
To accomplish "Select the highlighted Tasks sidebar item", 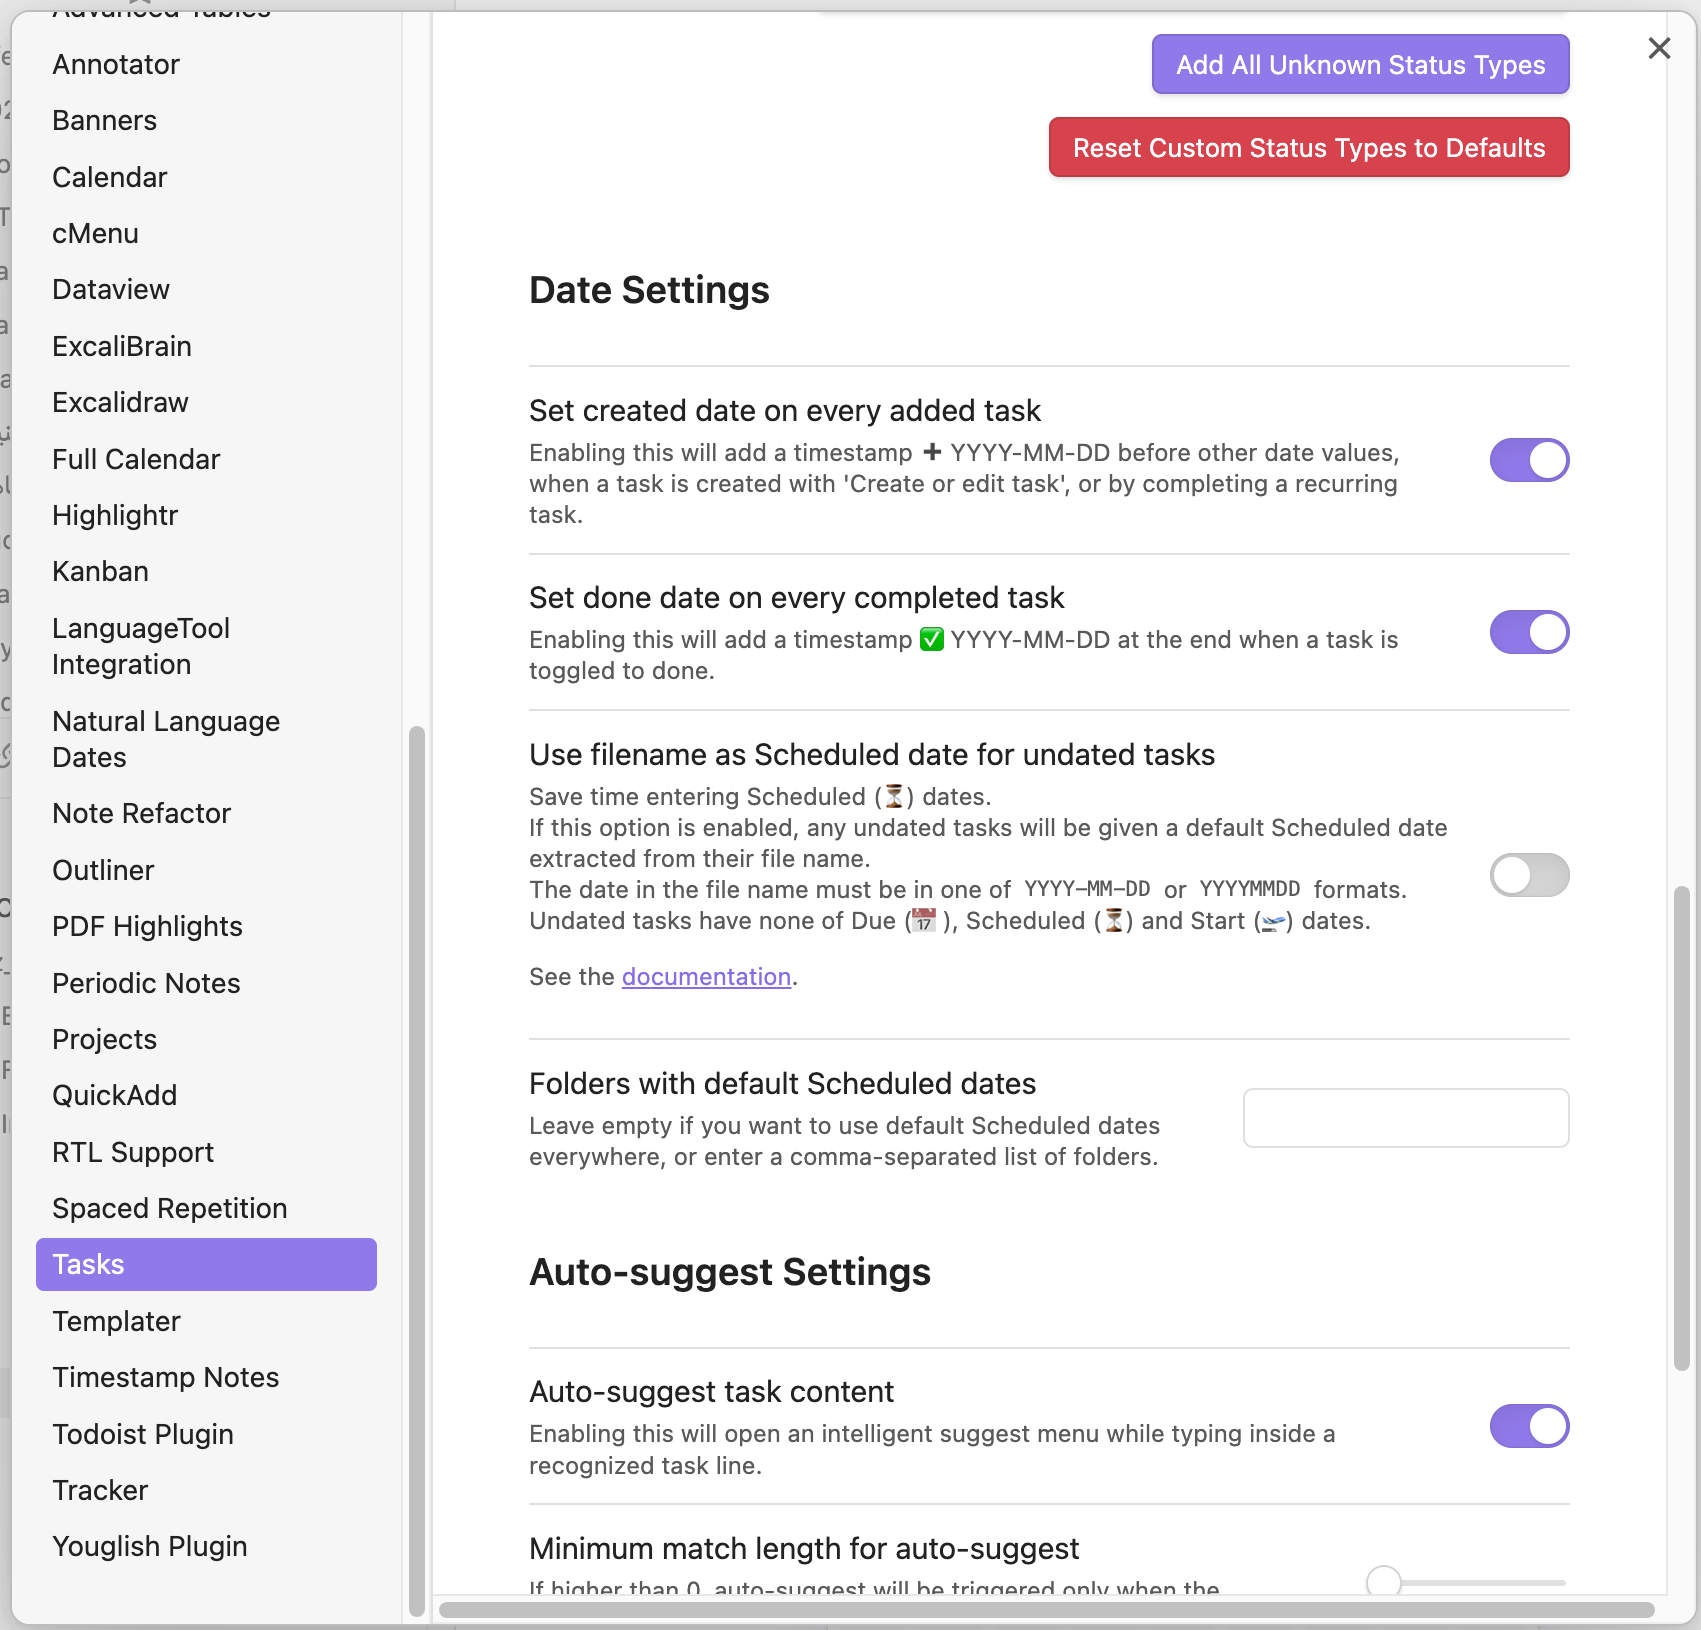I will coord(206,1265).
